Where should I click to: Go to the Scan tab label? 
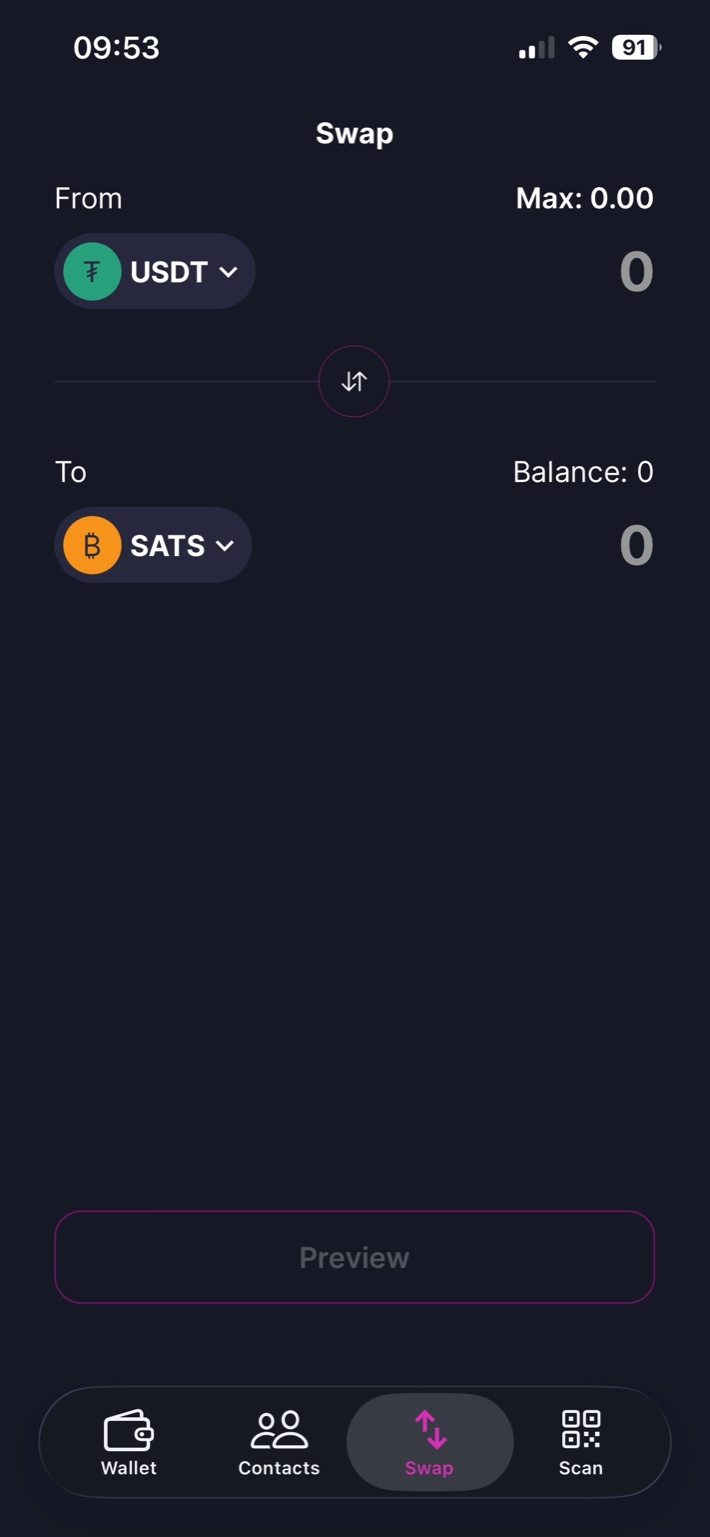pyautogui.click(x=581, y=1468)
